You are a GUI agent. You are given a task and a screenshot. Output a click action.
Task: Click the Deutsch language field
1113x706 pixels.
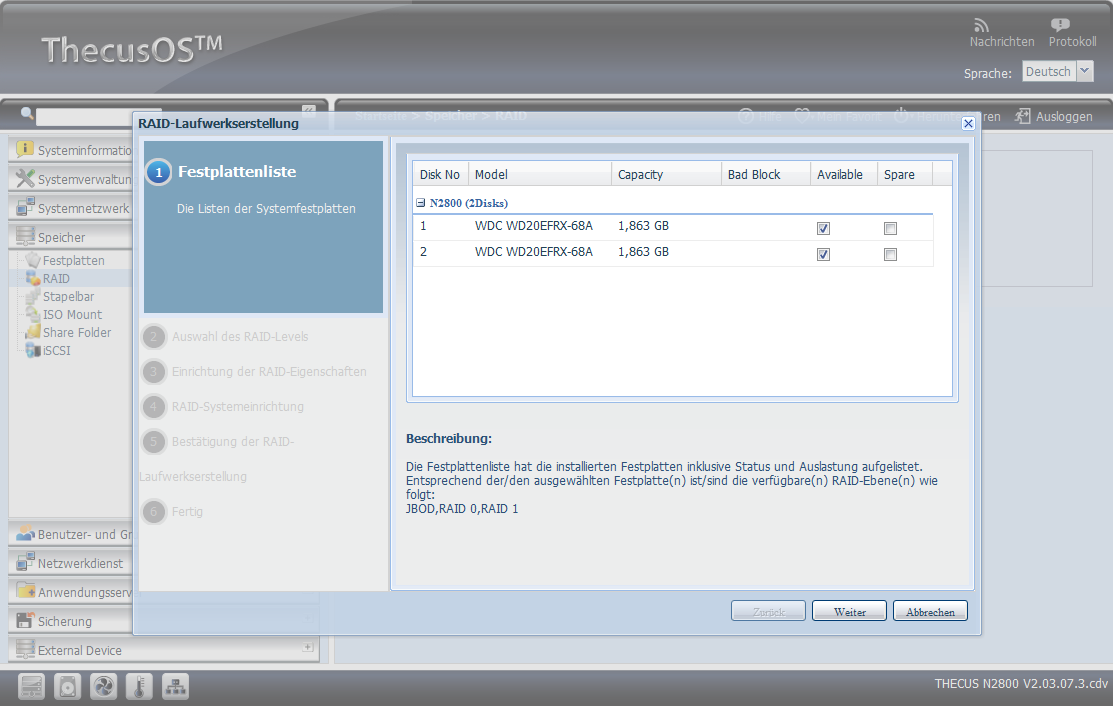[x=1048, y=71]
